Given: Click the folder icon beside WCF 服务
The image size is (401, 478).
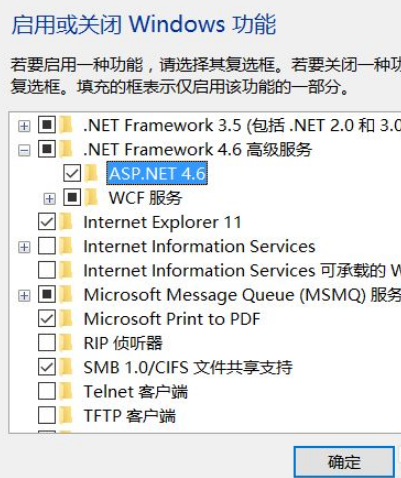Looking at the screenshot, I should (92, 198).
